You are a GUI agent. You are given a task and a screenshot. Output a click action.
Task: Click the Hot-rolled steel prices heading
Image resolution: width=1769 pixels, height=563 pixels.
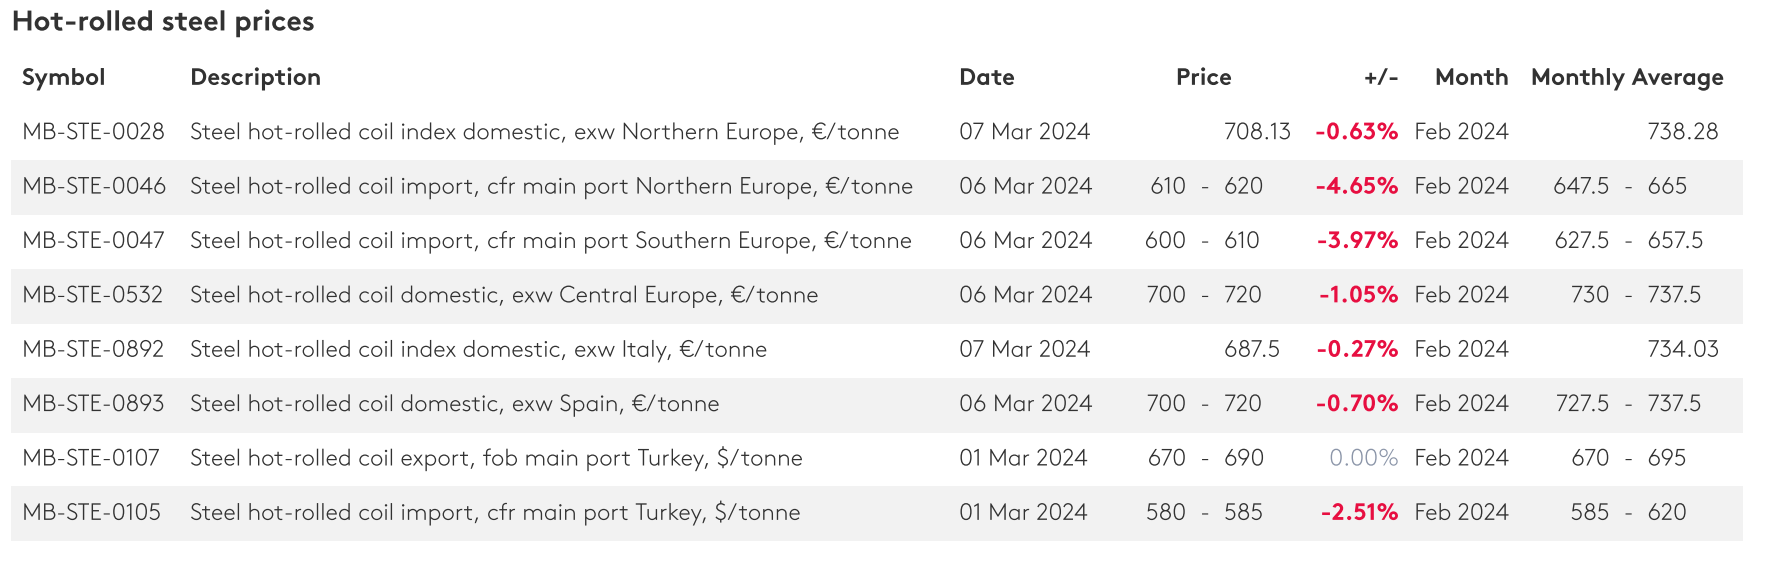(x=163, y=22)
